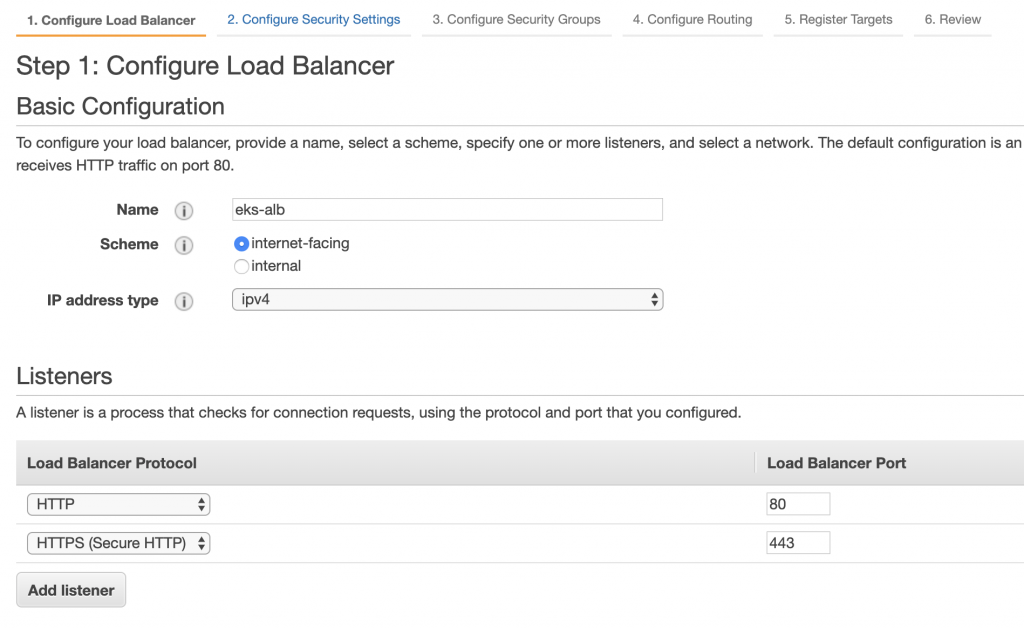Image resolution: width=1024 pixels, height=628 pixels.
Task: Open the HTTP protocol dropdown
Action: tap(118, 504)
